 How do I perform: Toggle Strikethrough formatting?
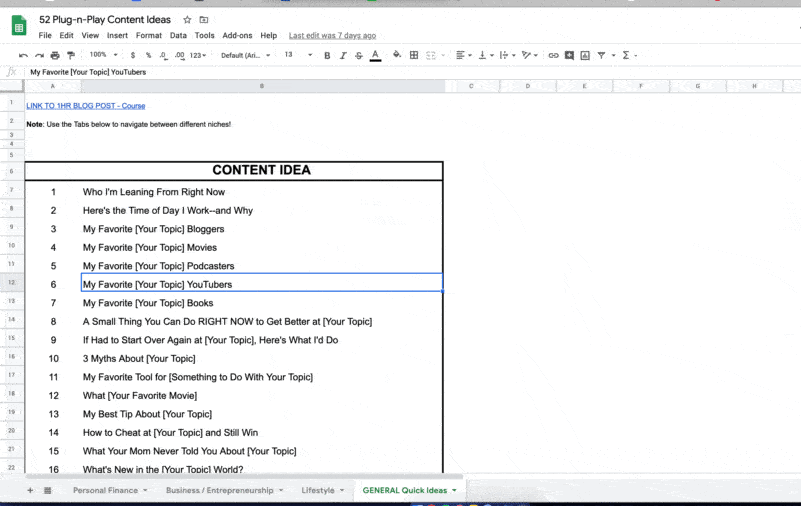359,55
